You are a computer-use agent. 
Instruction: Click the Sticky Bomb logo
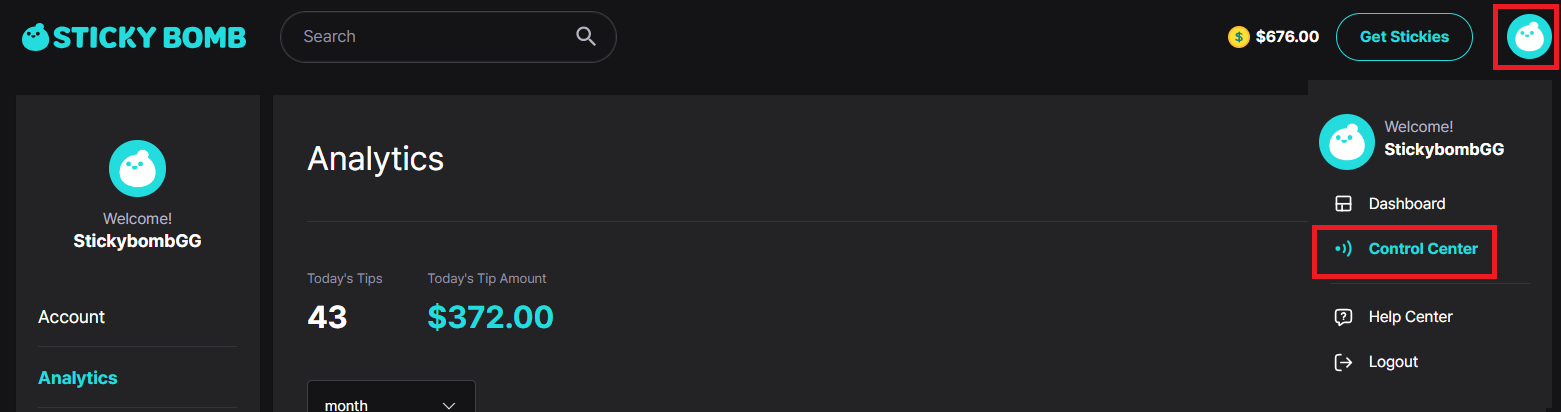click(134, 37)
